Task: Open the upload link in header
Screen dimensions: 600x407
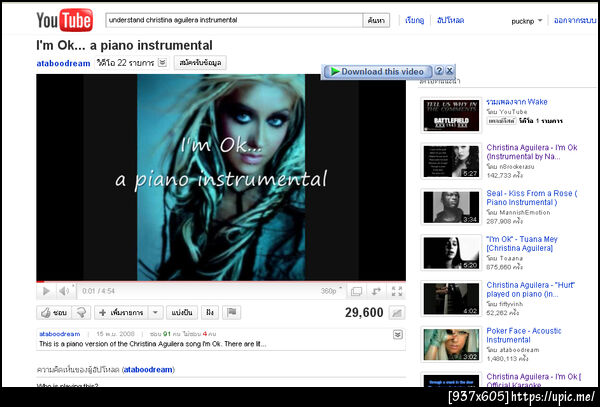Action: pos(450,20)
